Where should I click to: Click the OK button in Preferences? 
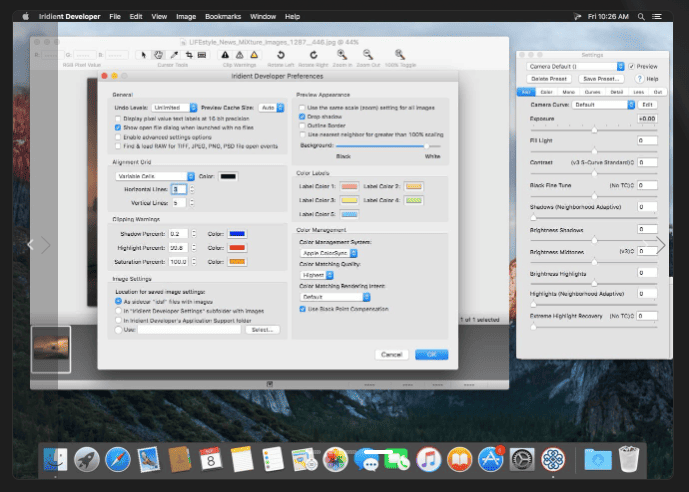(432, 355)
